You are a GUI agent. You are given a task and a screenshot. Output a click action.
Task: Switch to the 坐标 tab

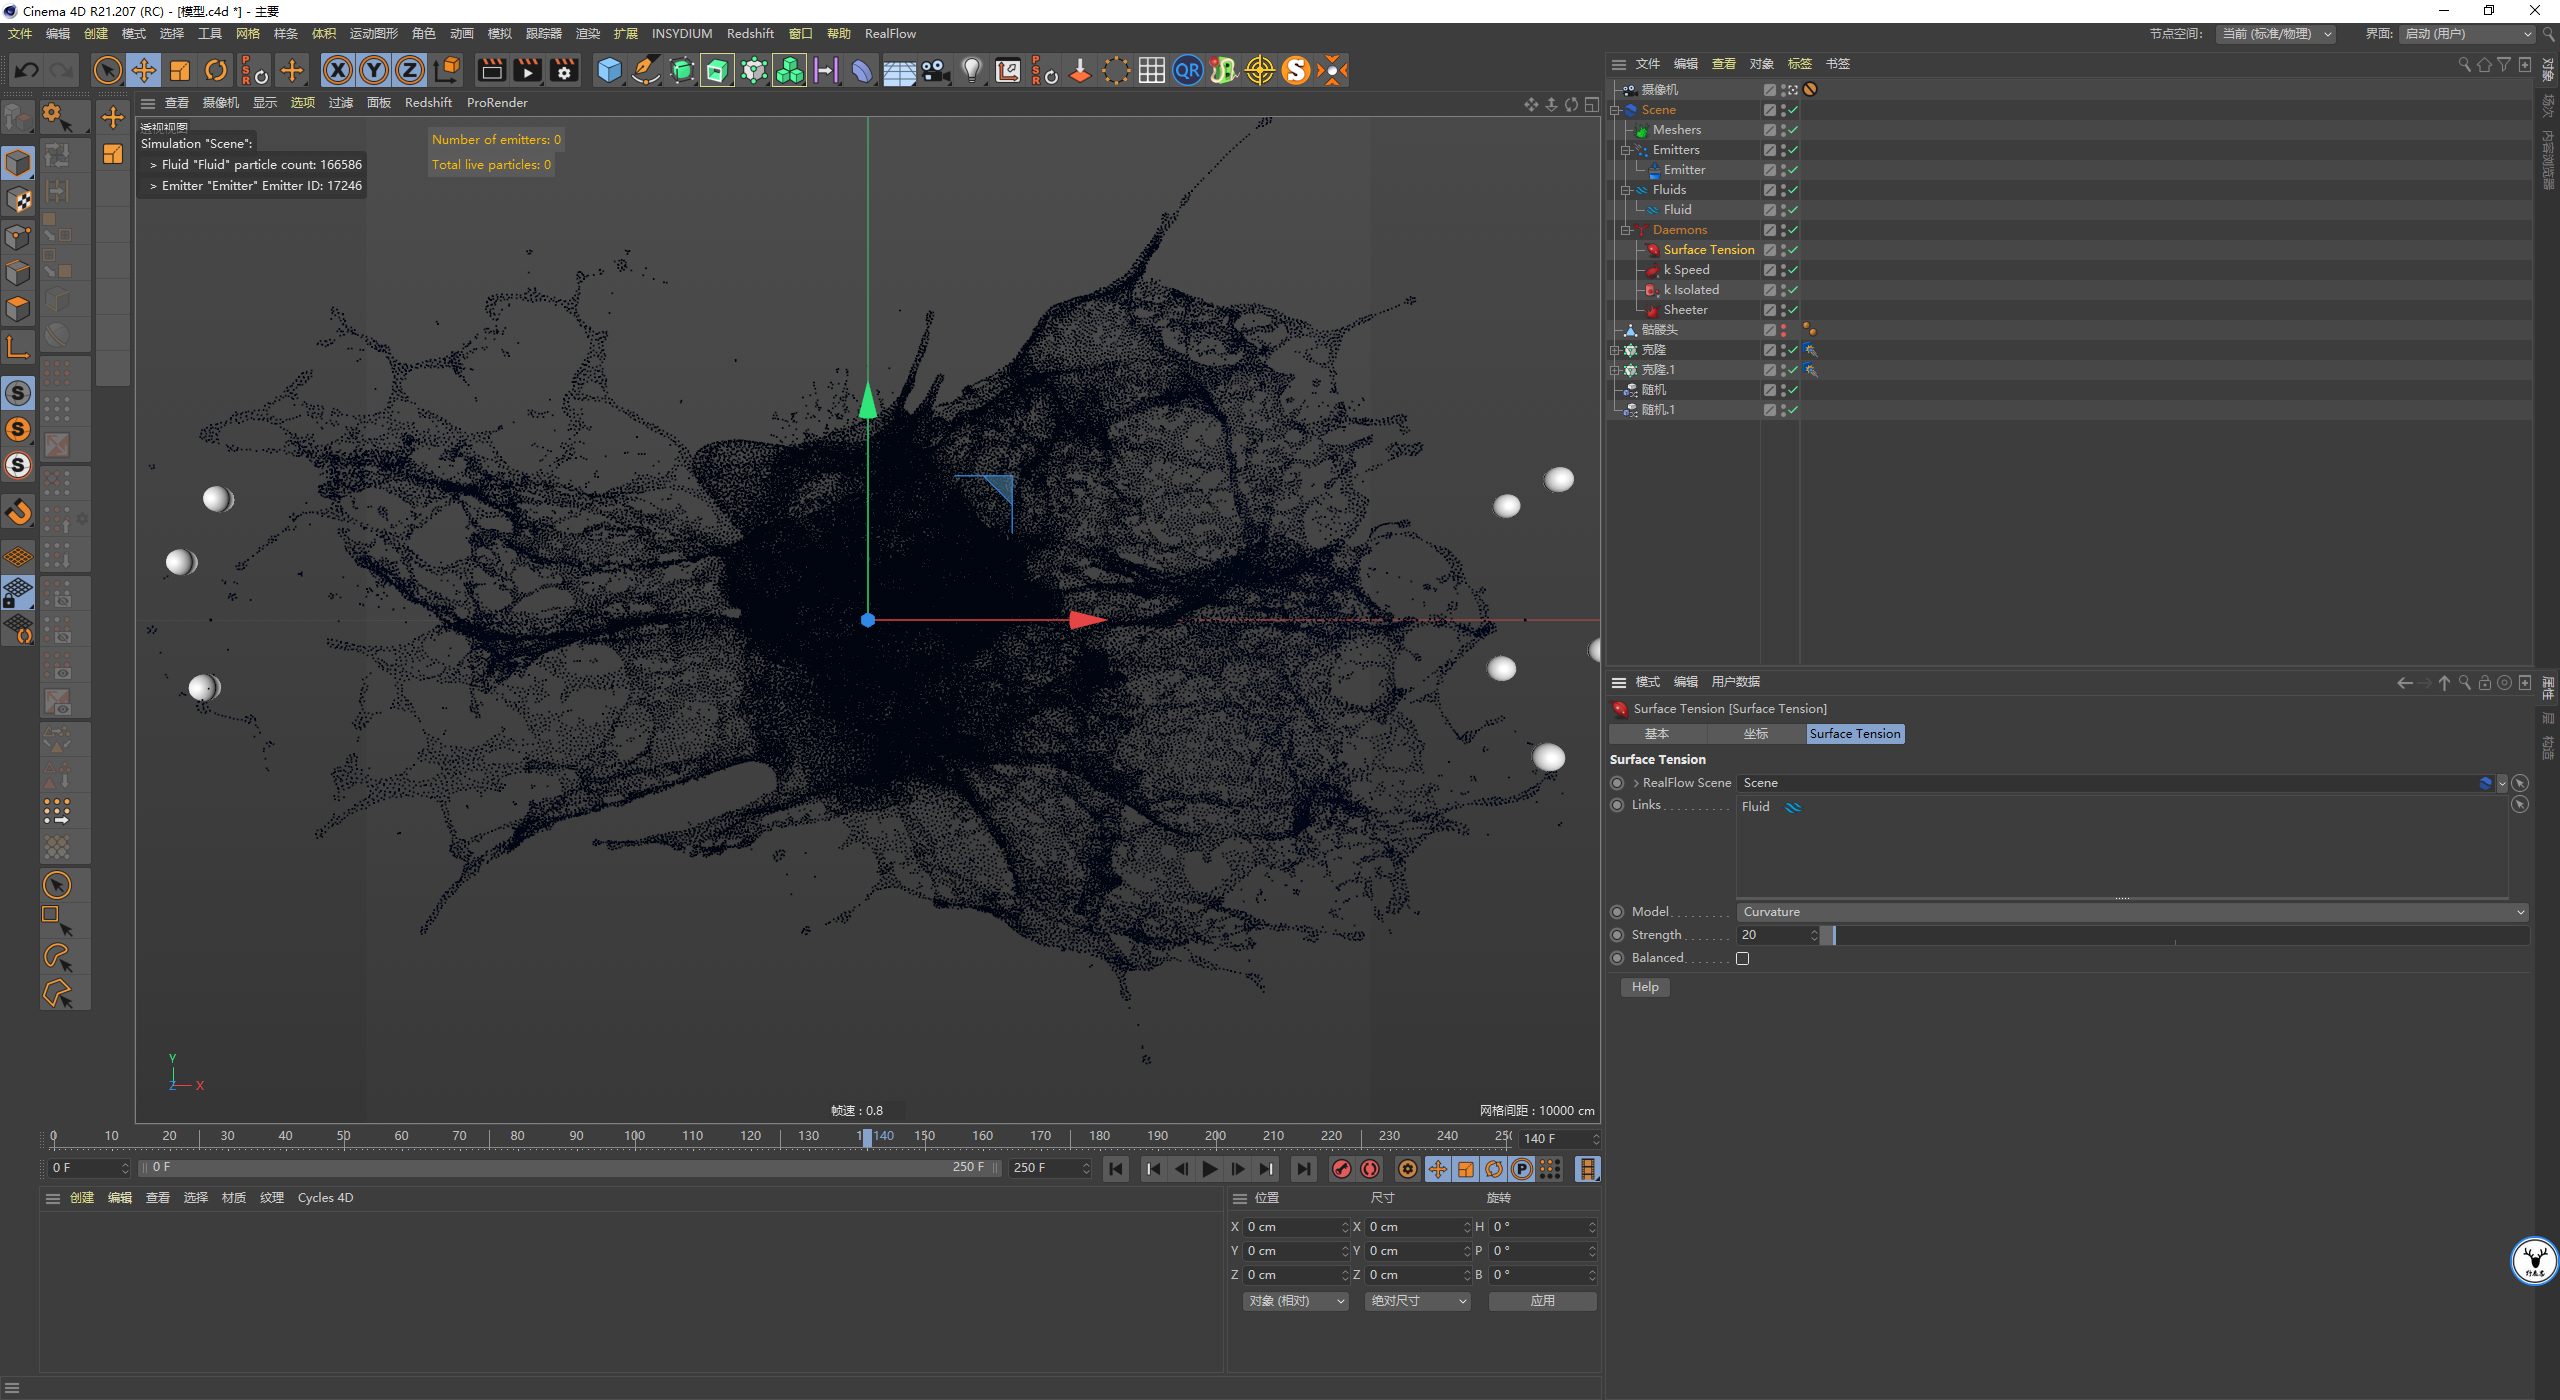point(1756,734)
